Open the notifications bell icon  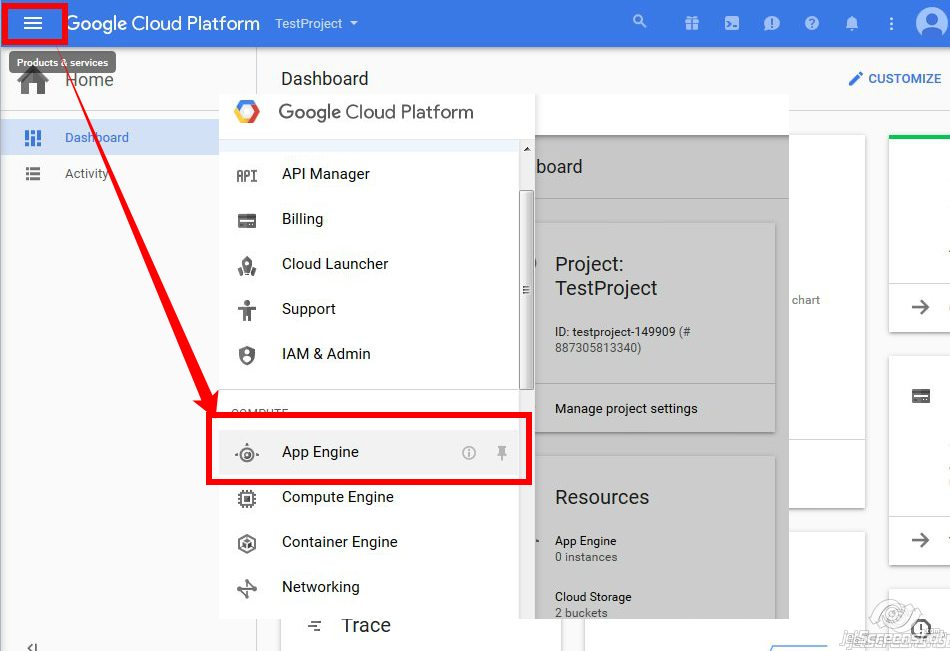click(x=852, y=23)
